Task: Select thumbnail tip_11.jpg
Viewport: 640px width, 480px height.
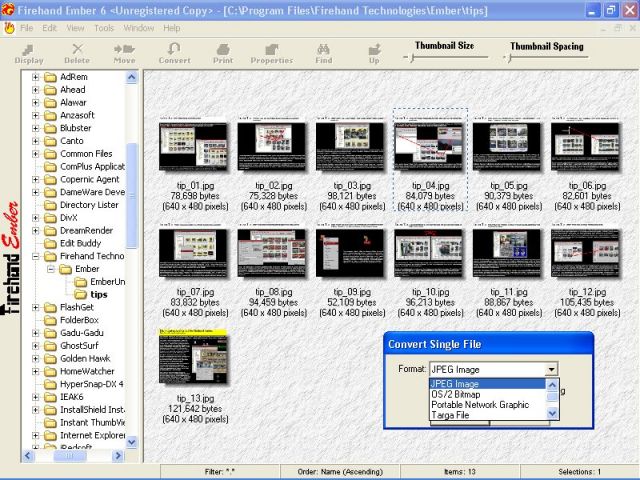Action: 507,250
